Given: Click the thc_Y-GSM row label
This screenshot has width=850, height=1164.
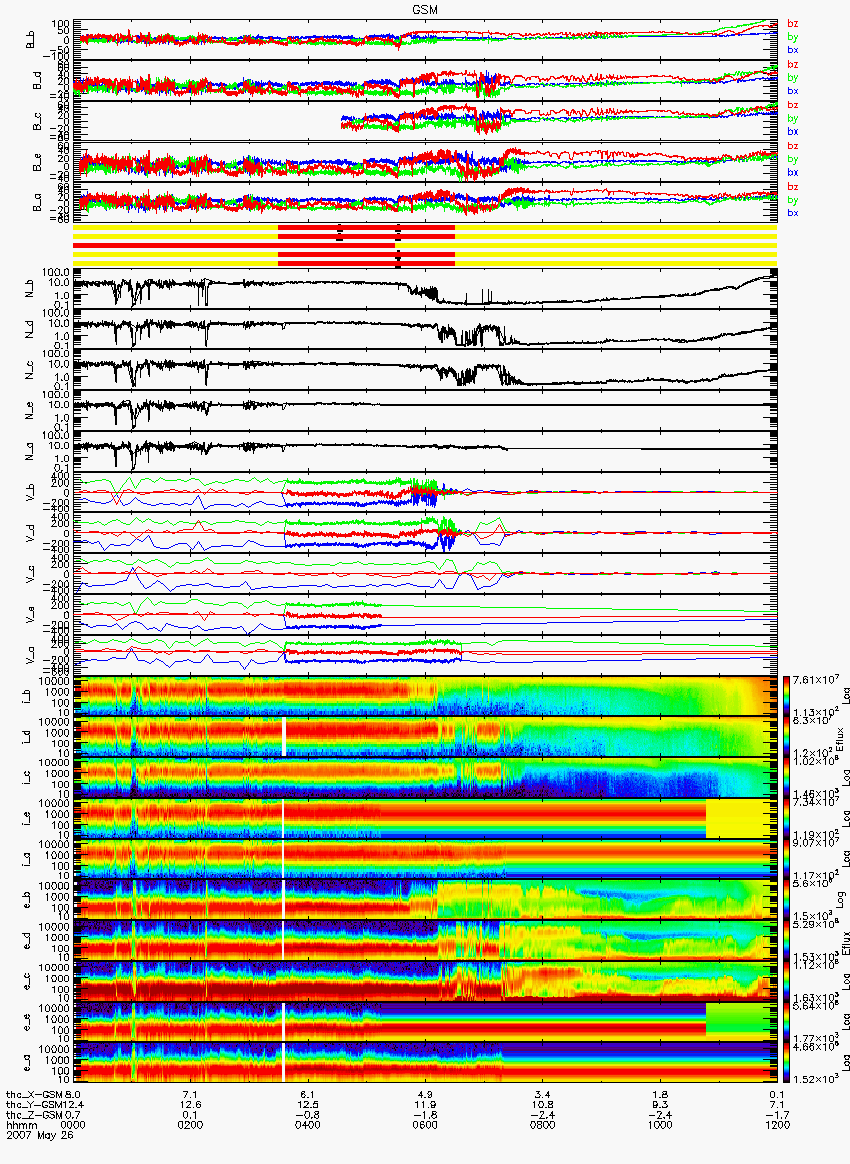Looking at the screenshot, I should coord(34,1105).
